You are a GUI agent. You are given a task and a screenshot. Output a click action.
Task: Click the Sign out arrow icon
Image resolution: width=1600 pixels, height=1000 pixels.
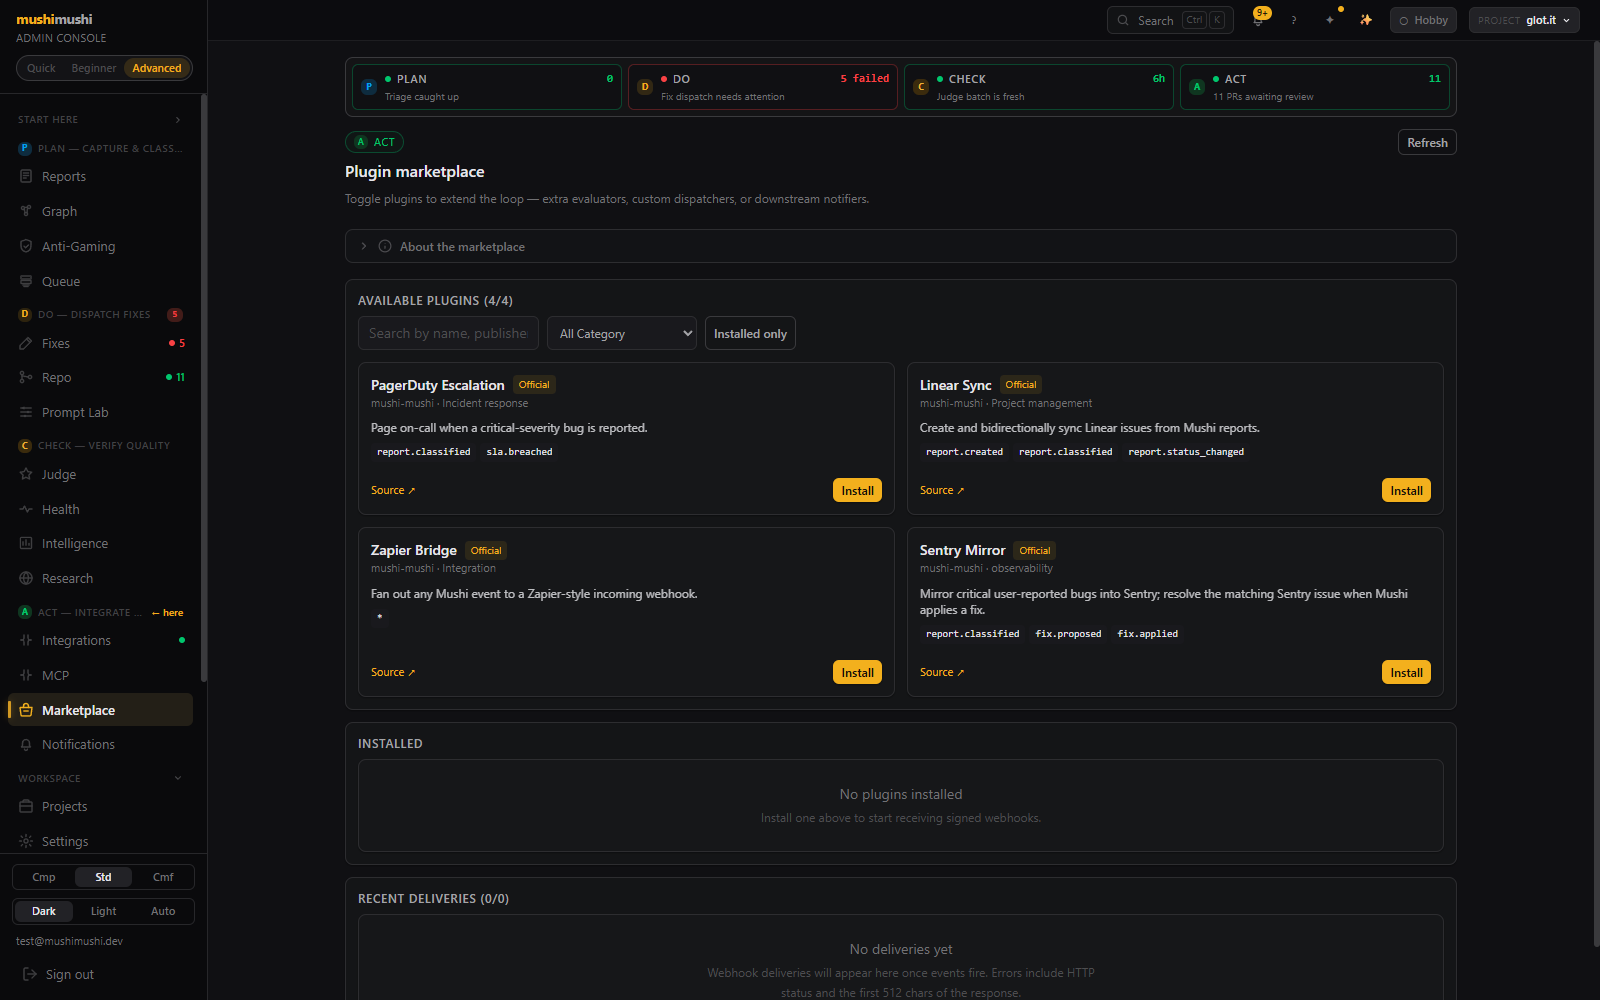[x=30, y=974]
